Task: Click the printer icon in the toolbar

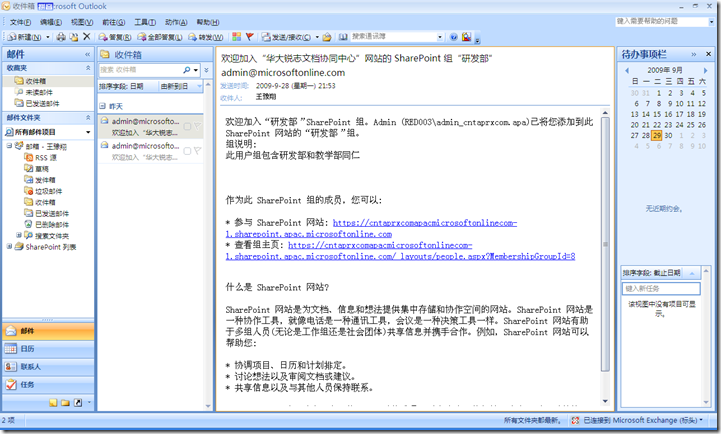Action: point(61,37)
